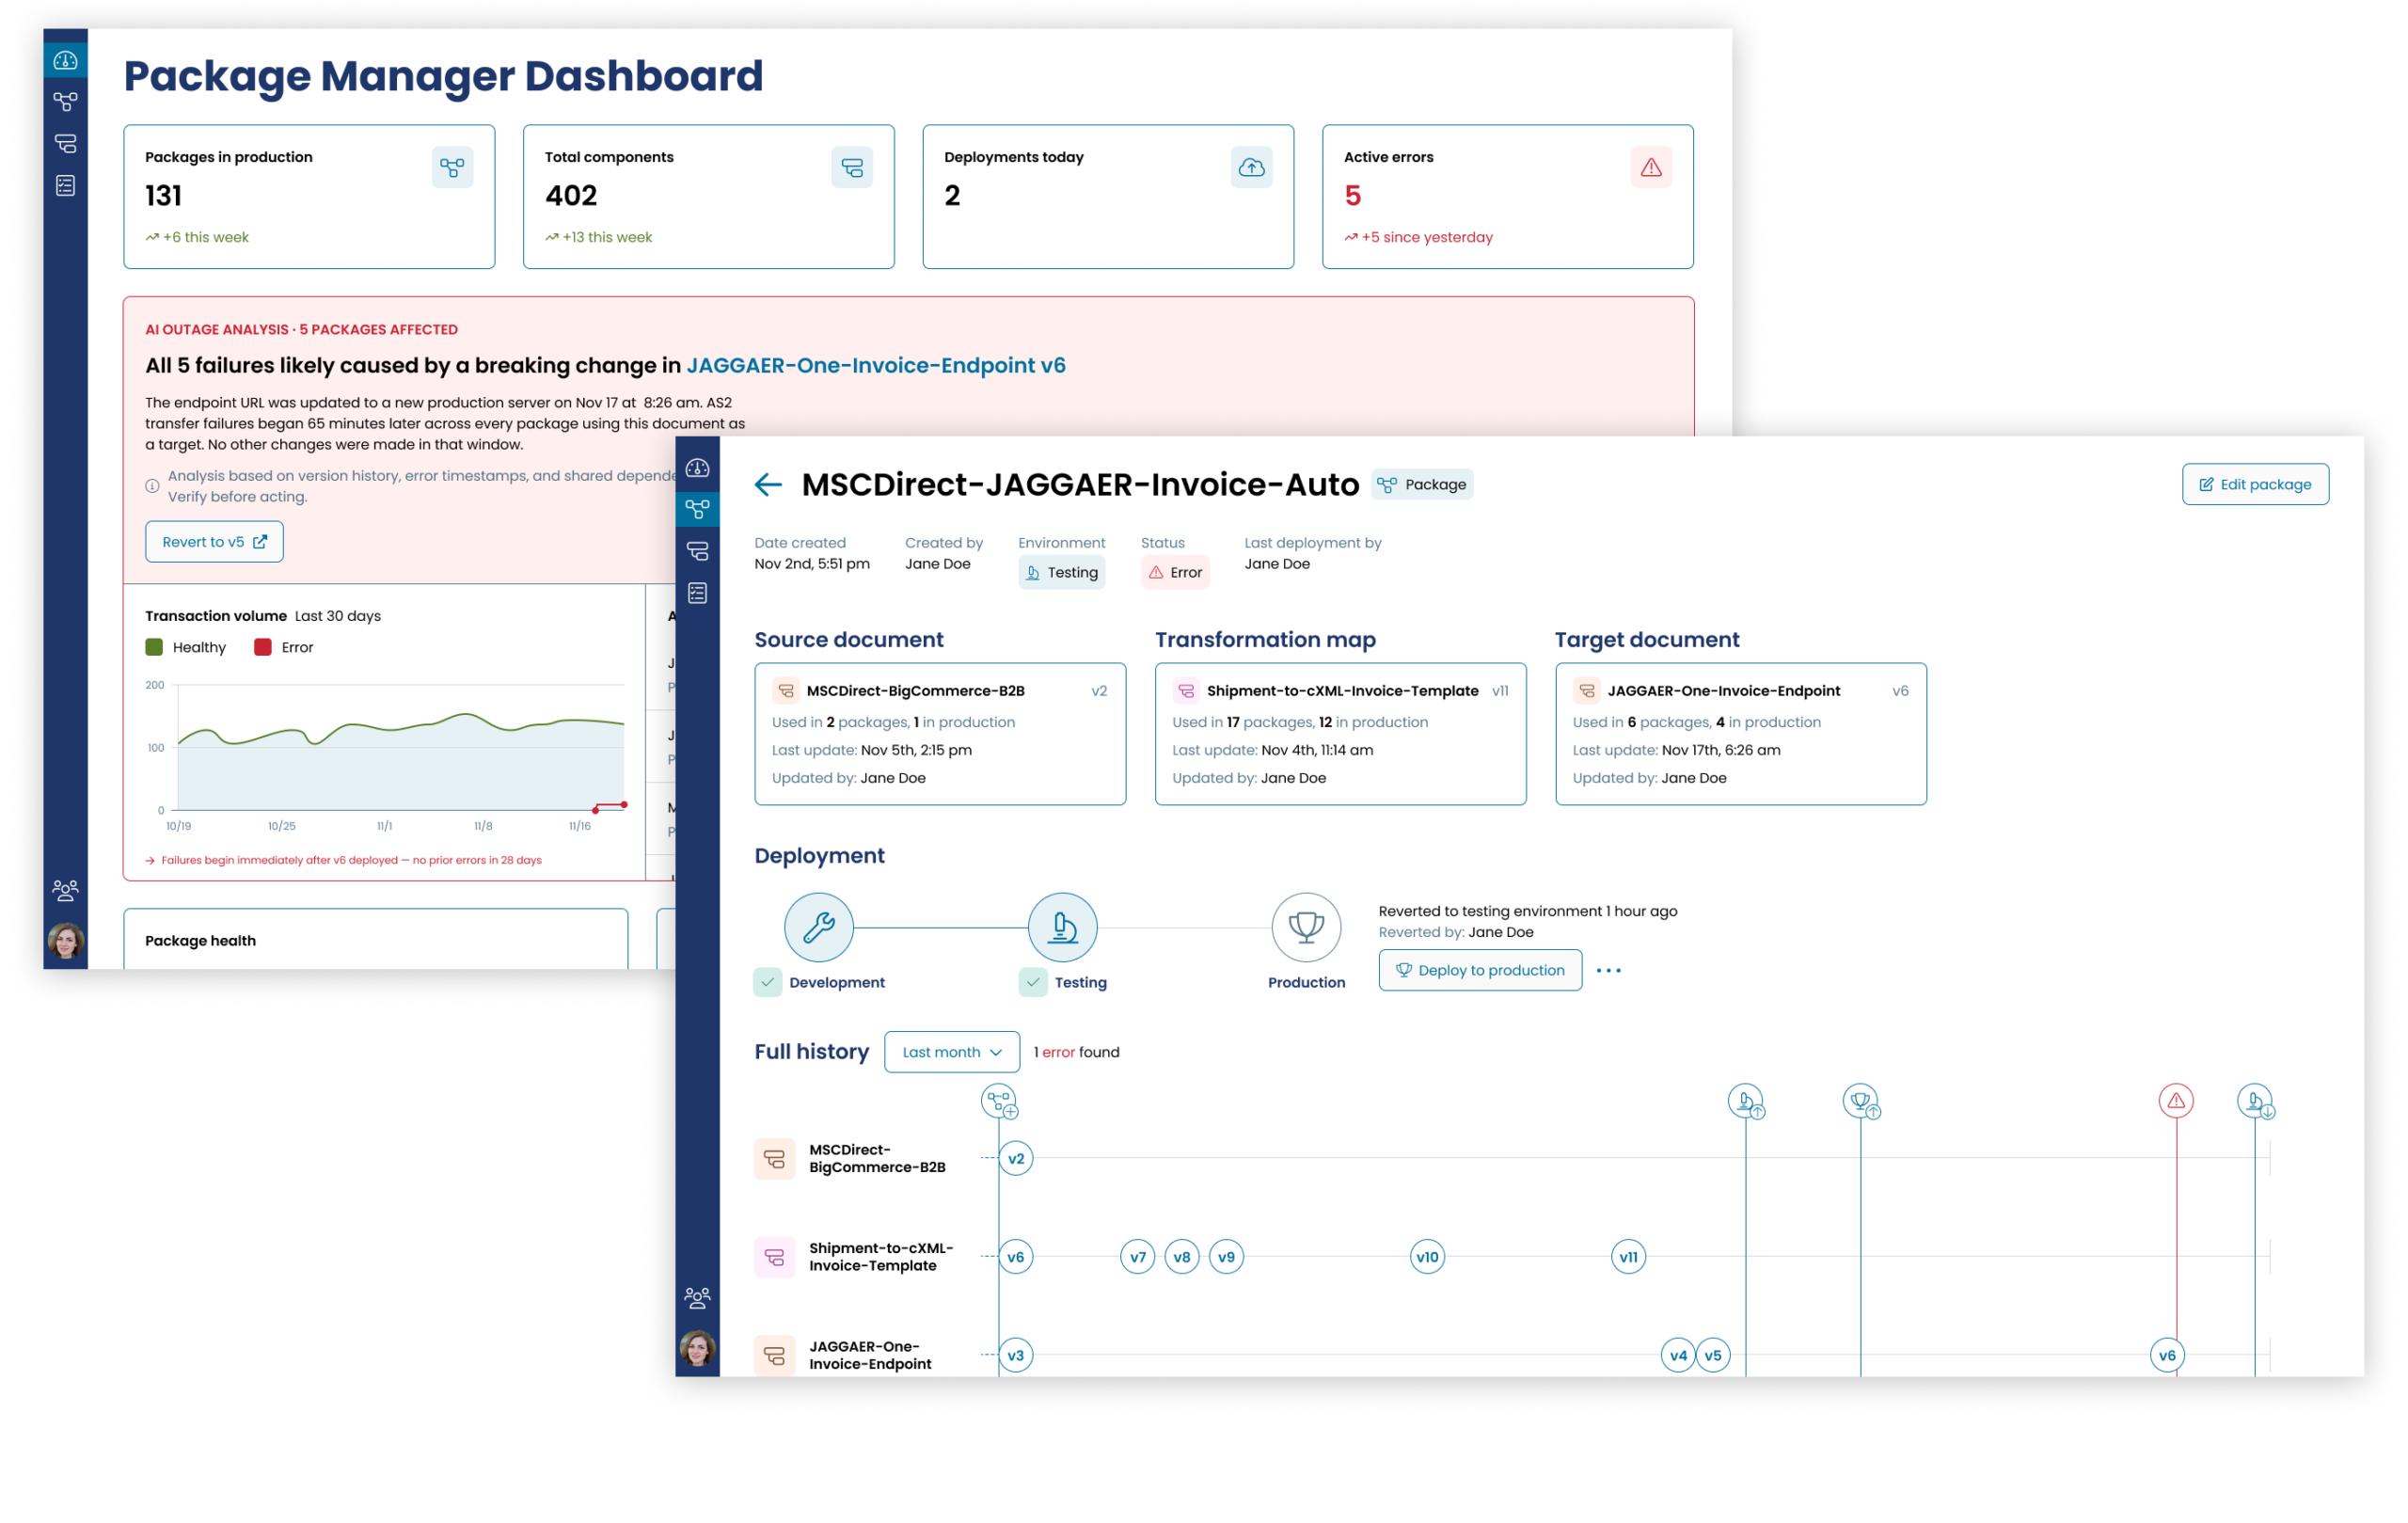Click the green Healthy legend swatch
The width and height of the screenshot is (2408, 1523).
click(x=154, y=647)
